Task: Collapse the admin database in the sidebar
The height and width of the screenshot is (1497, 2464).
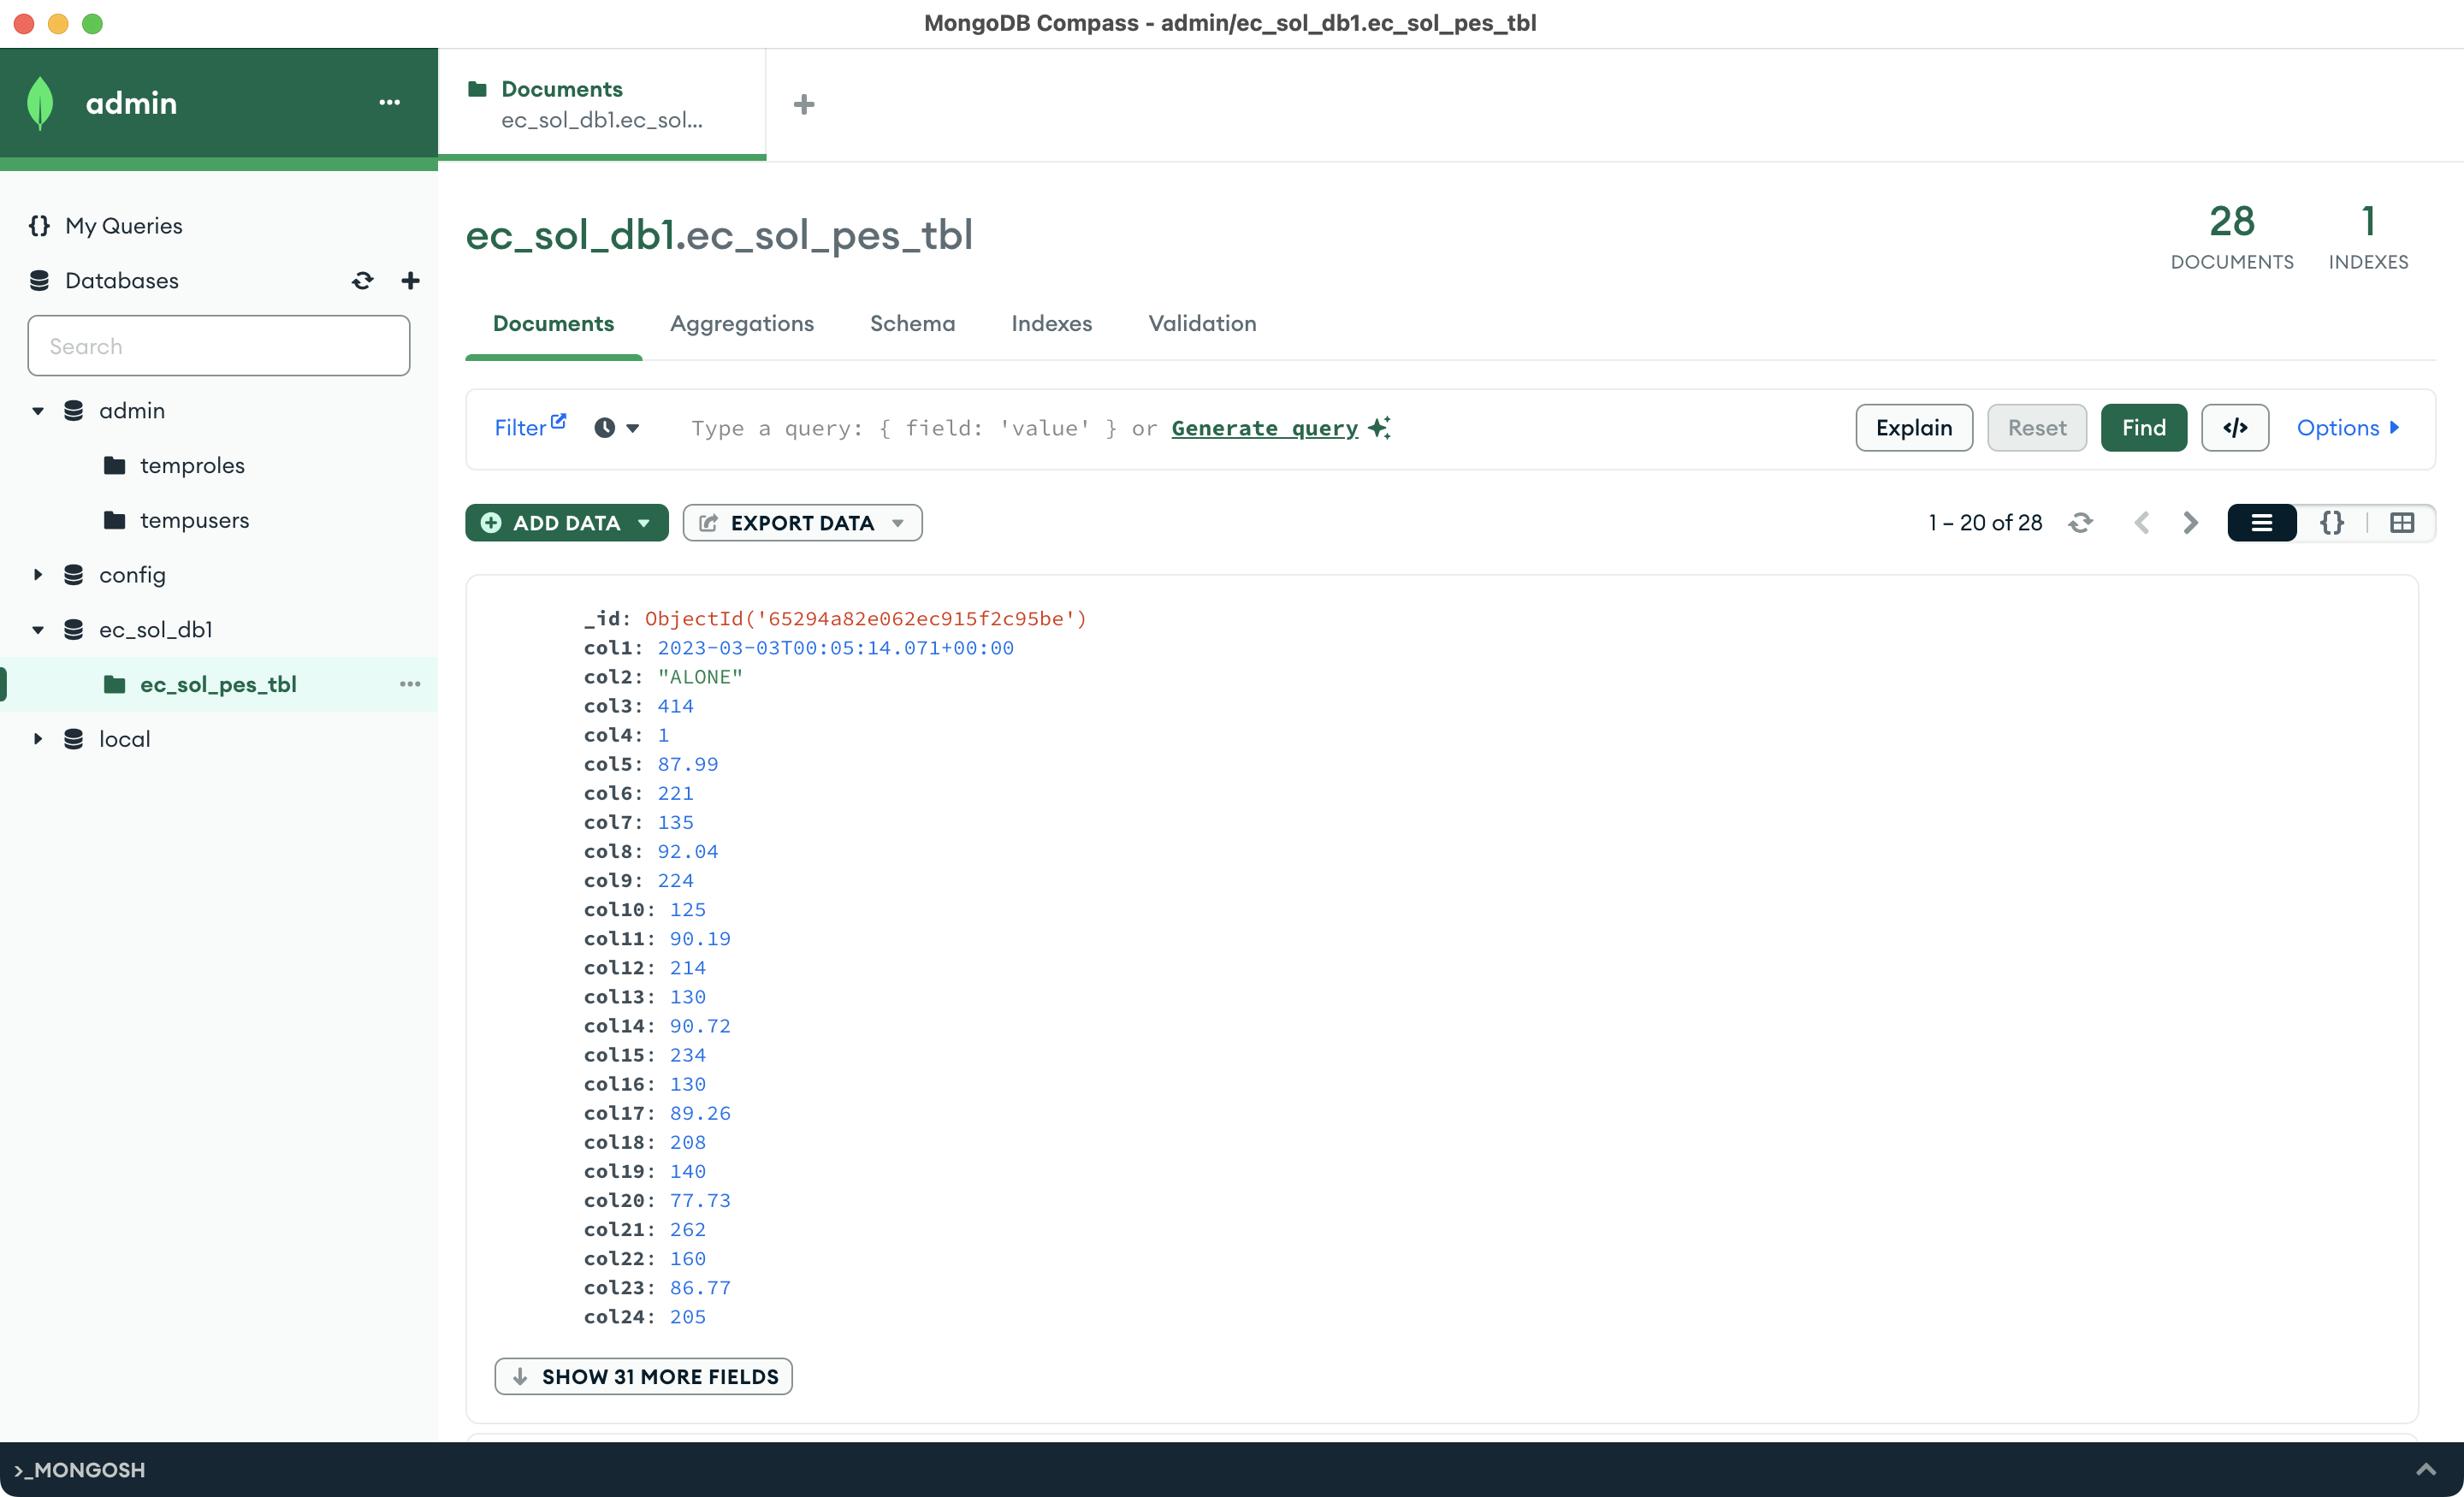Action: click(38, 411)
